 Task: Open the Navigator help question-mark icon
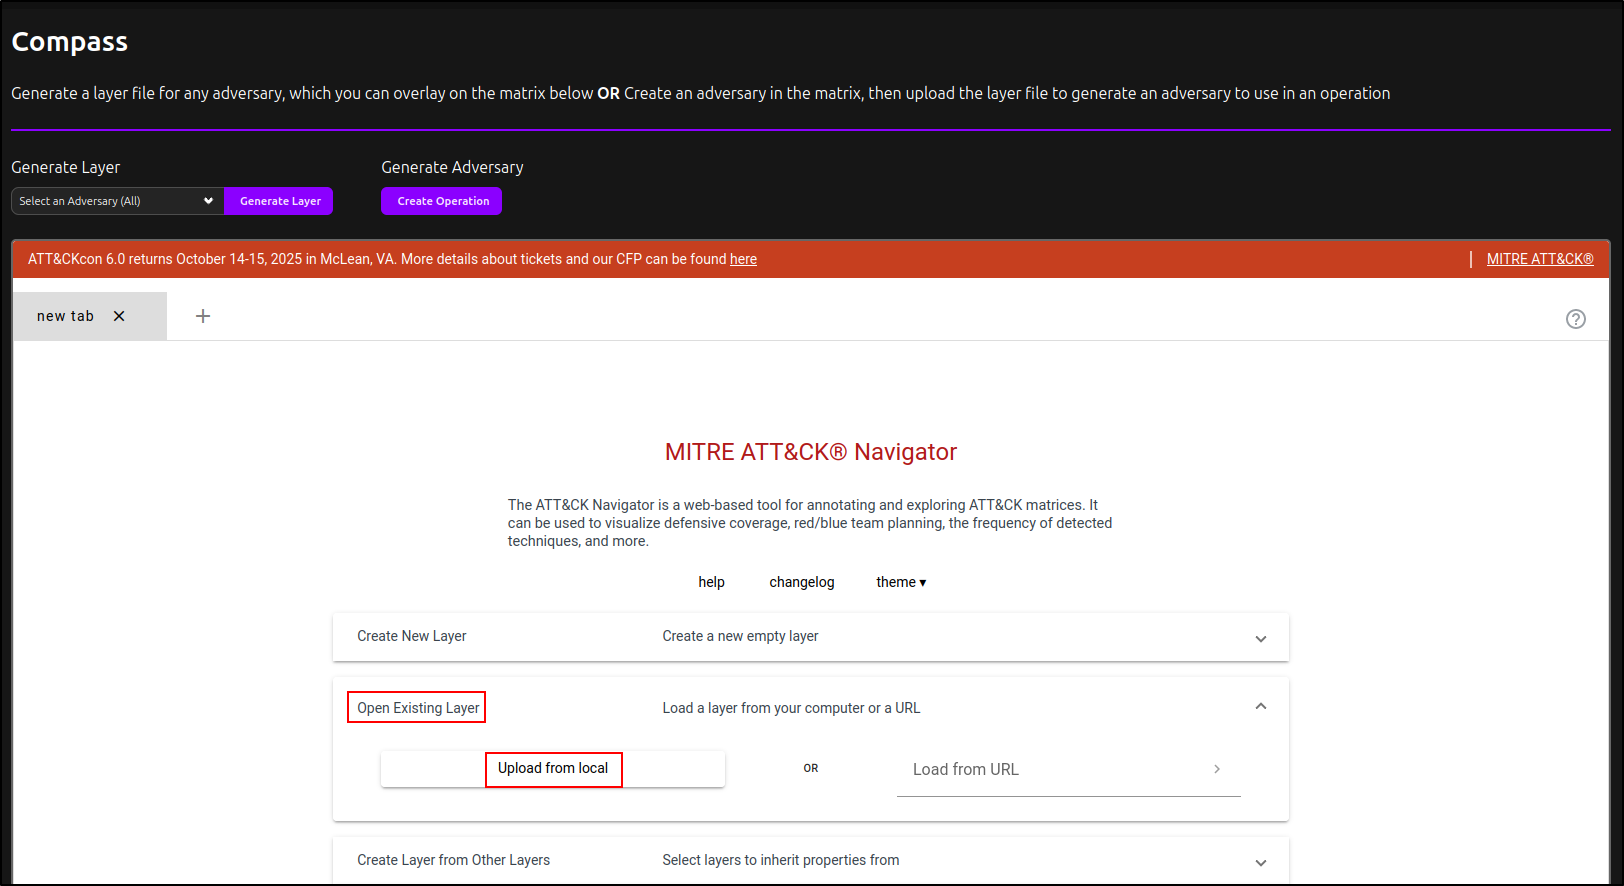(1575, 319)
